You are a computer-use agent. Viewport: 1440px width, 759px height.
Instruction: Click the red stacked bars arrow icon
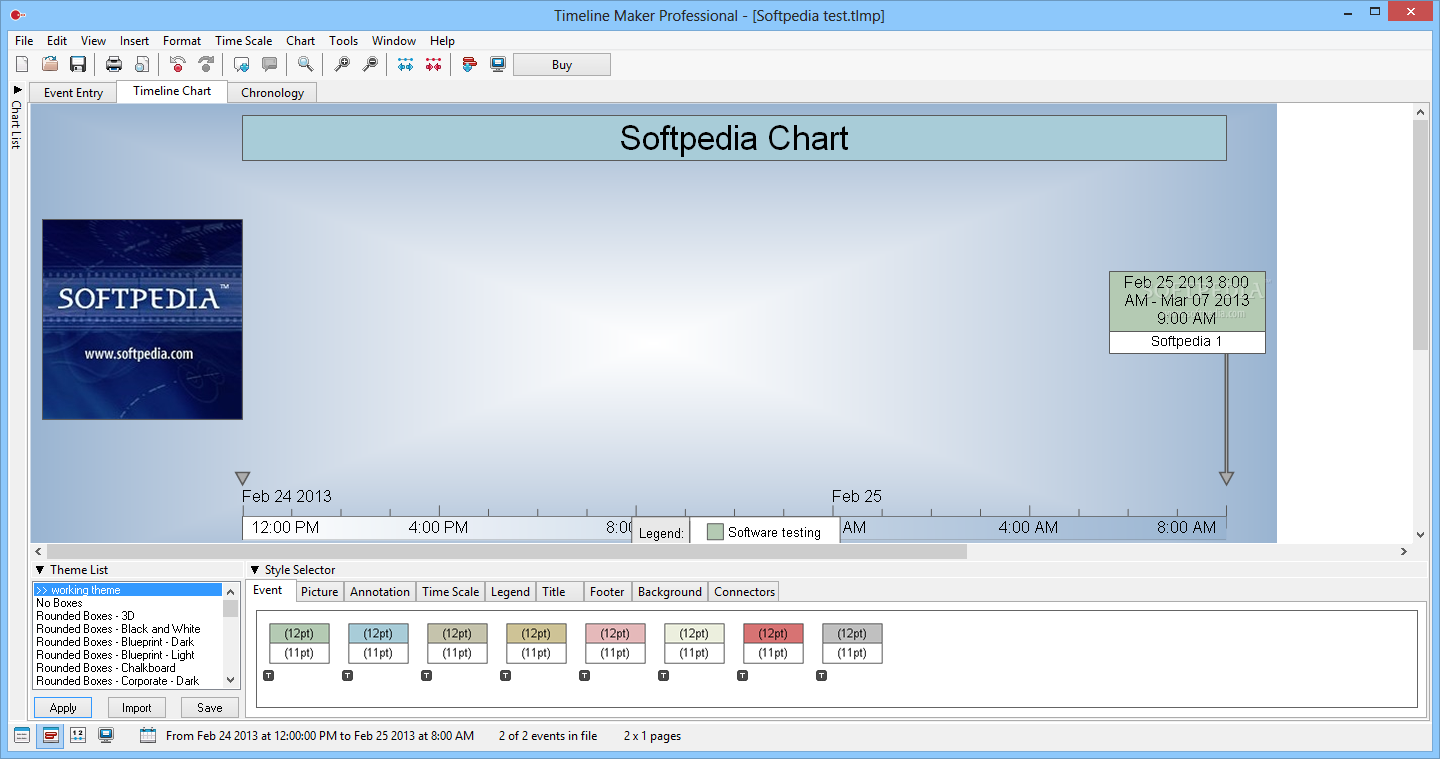469,65
